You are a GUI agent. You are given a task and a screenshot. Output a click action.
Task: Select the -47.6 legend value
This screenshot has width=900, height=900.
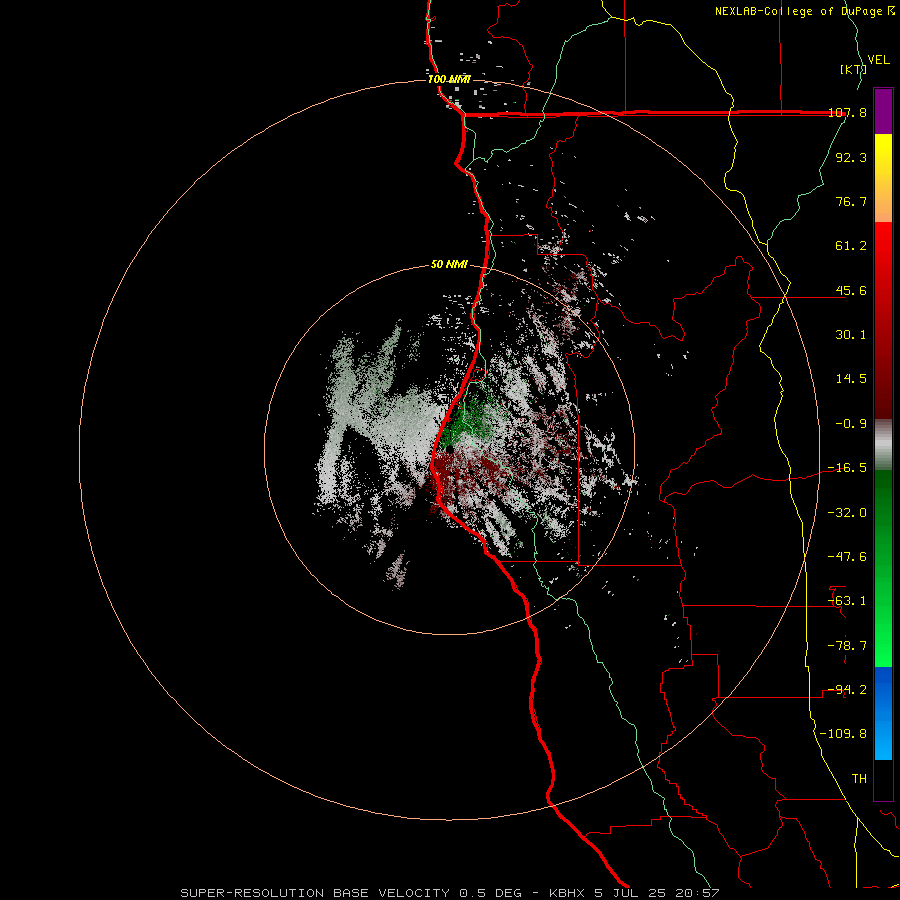[847, 557]
